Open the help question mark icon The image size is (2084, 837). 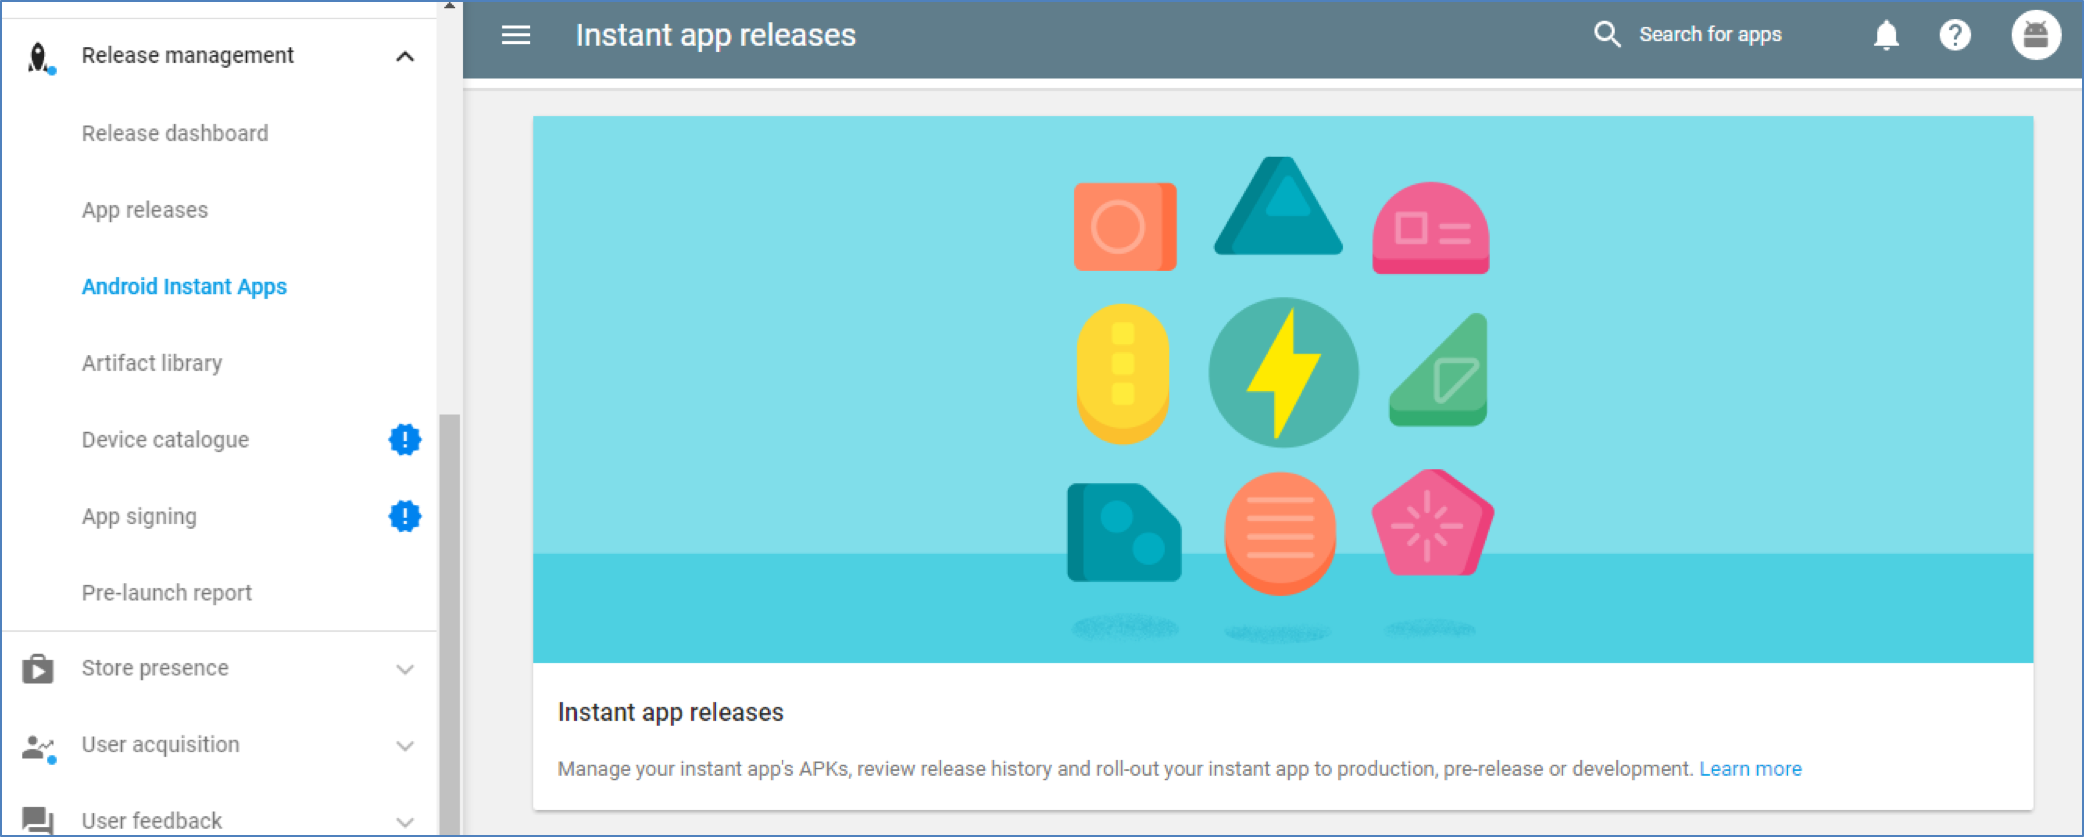pyautogui.click(x=1954, y=36)
